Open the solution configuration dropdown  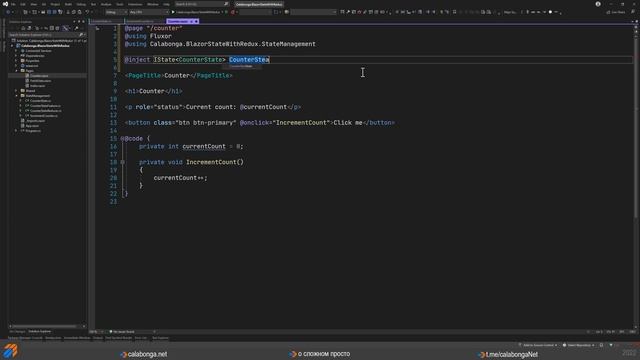click(x=116, y=12)
